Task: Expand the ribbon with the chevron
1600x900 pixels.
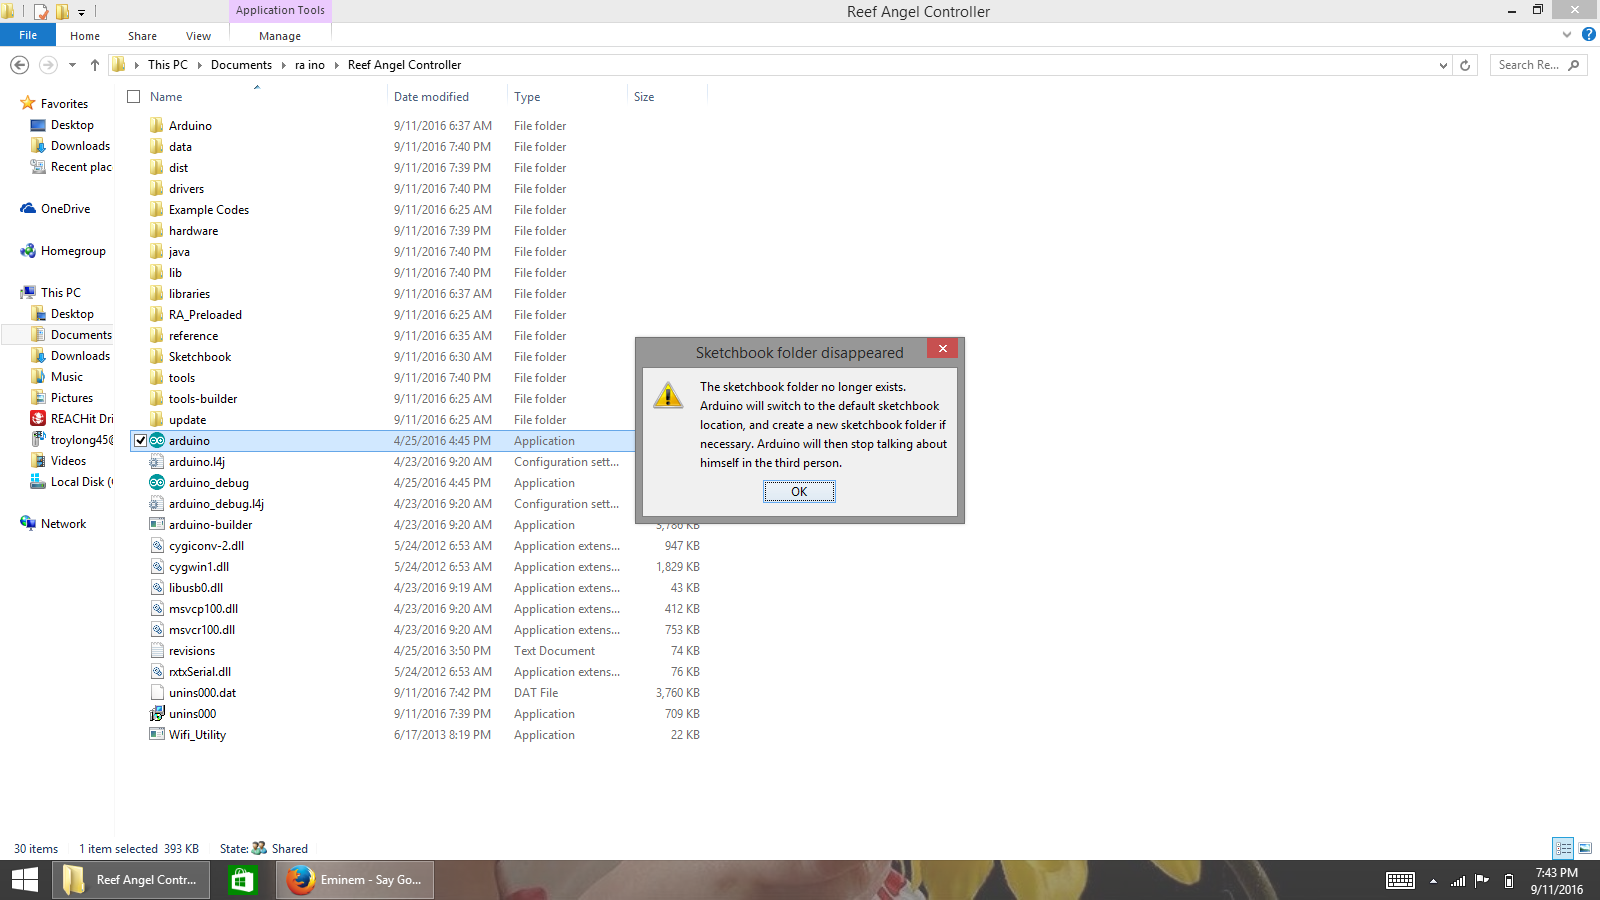Action: pyautogui.click(x=1567, y=34)
